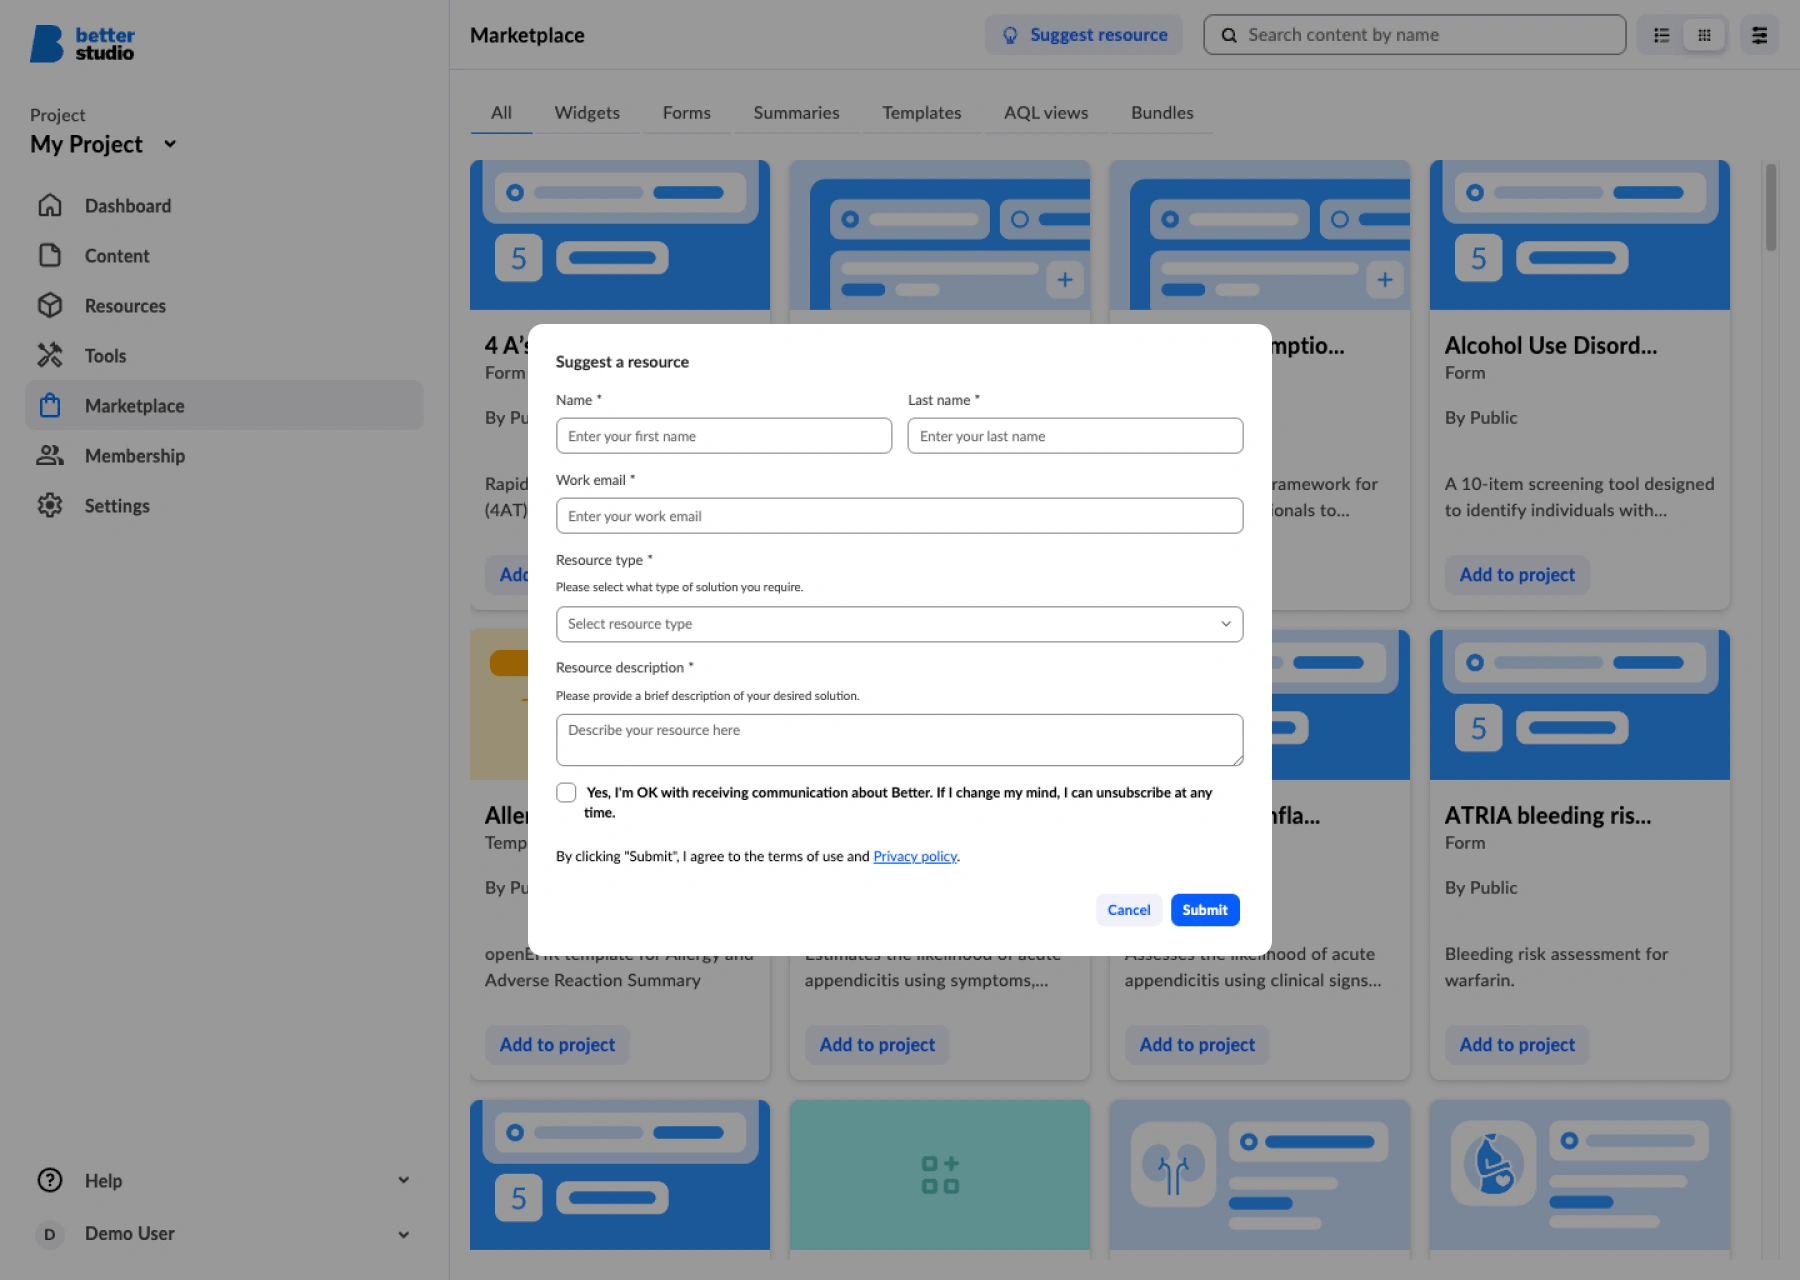Expand the Demo User menu chevron
The height and width of the screenshot is (1280, 1800).
click(x=404, y=1234)
